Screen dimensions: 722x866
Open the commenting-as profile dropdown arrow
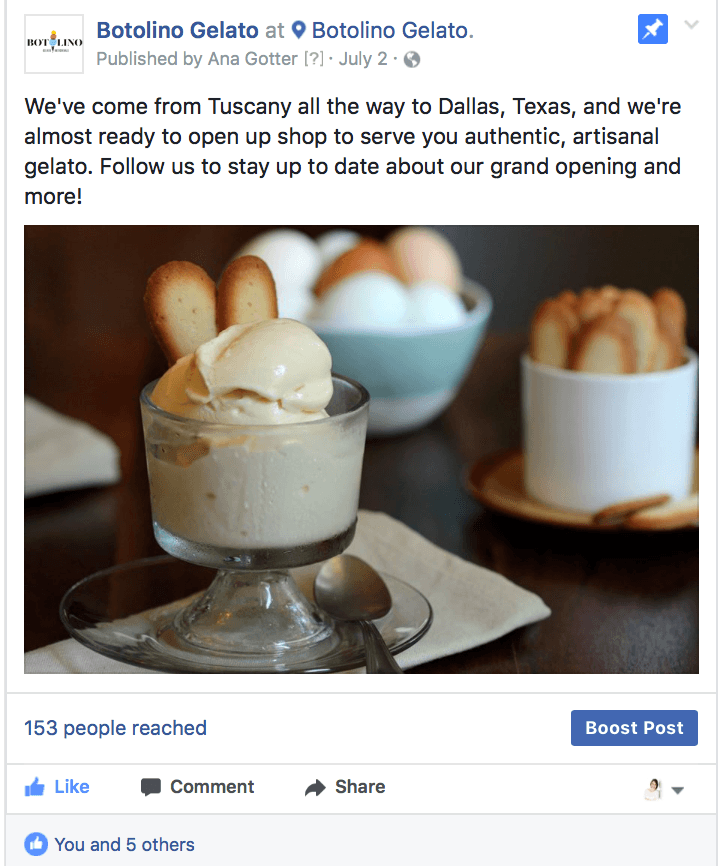click(678, 790)
